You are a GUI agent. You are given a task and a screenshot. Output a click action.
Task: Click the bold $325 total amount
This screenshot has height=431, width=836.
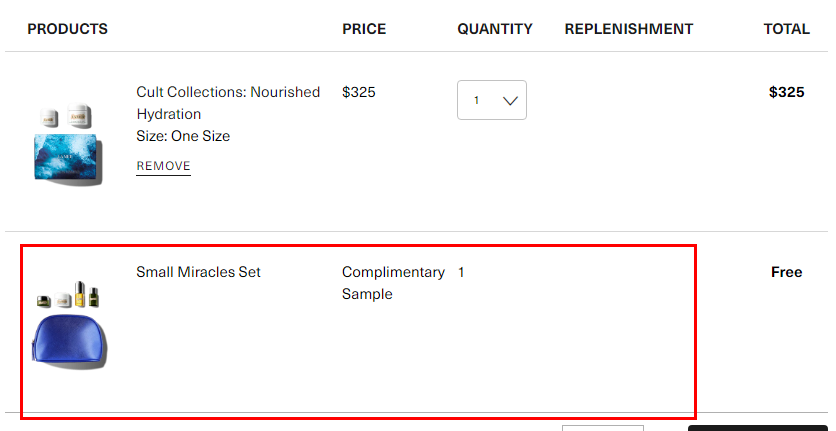pyautogui.click(x=786, y=92)
